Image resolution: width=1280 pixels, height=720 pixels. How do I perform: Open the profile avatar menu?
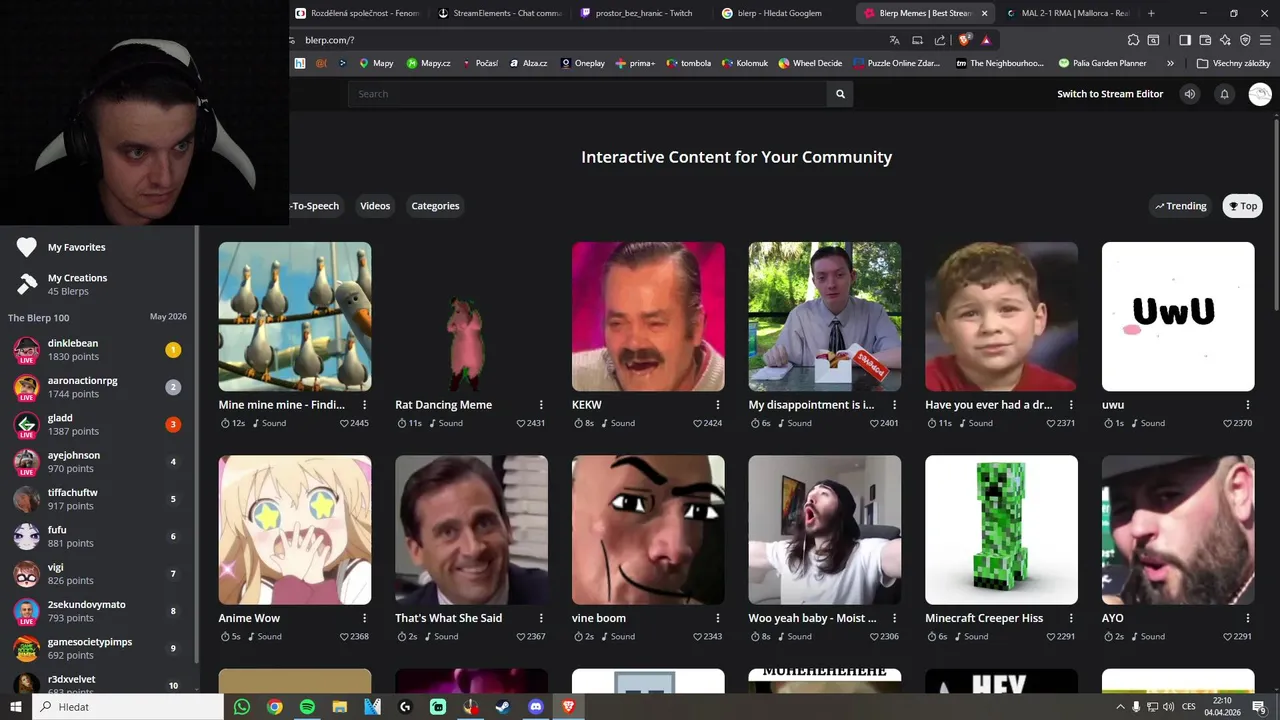click(1260, 94)
